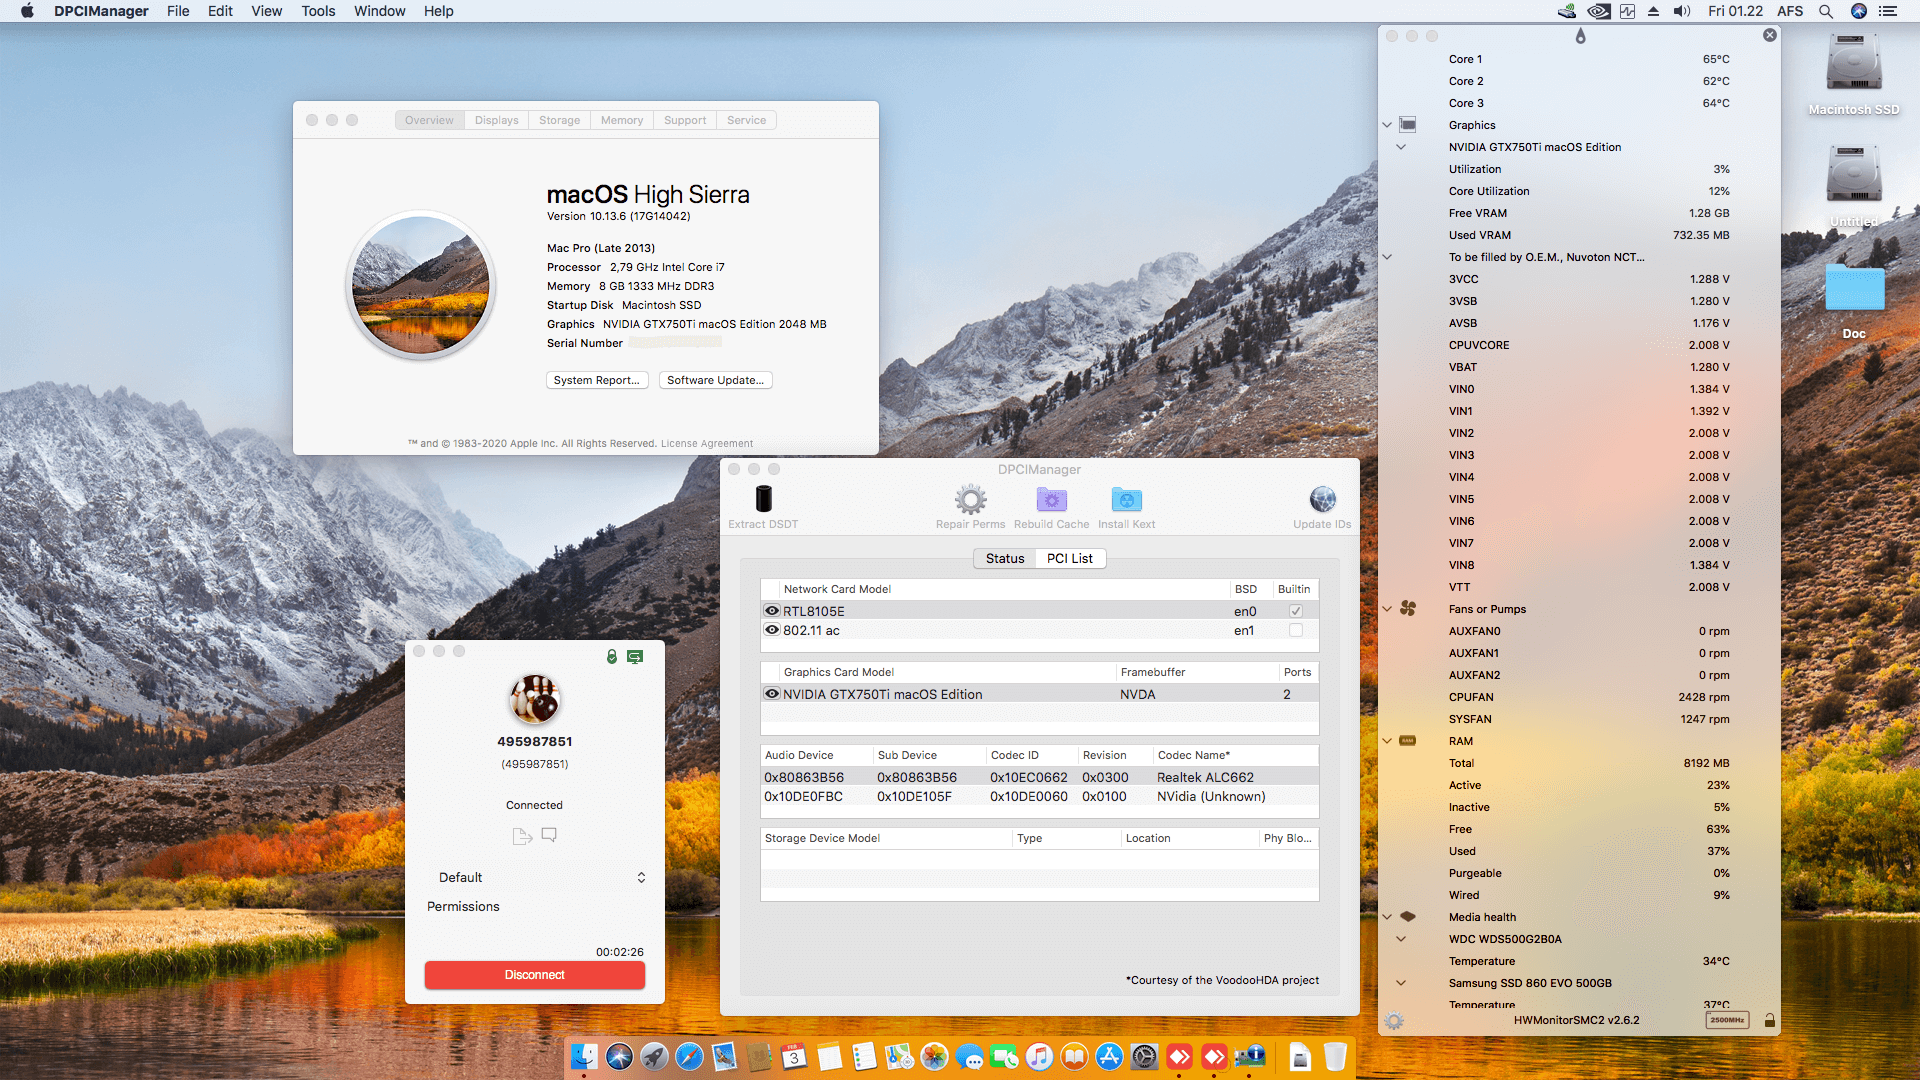
Task: Click the Repair Perms gear icon
Action: tap(970, 499)
